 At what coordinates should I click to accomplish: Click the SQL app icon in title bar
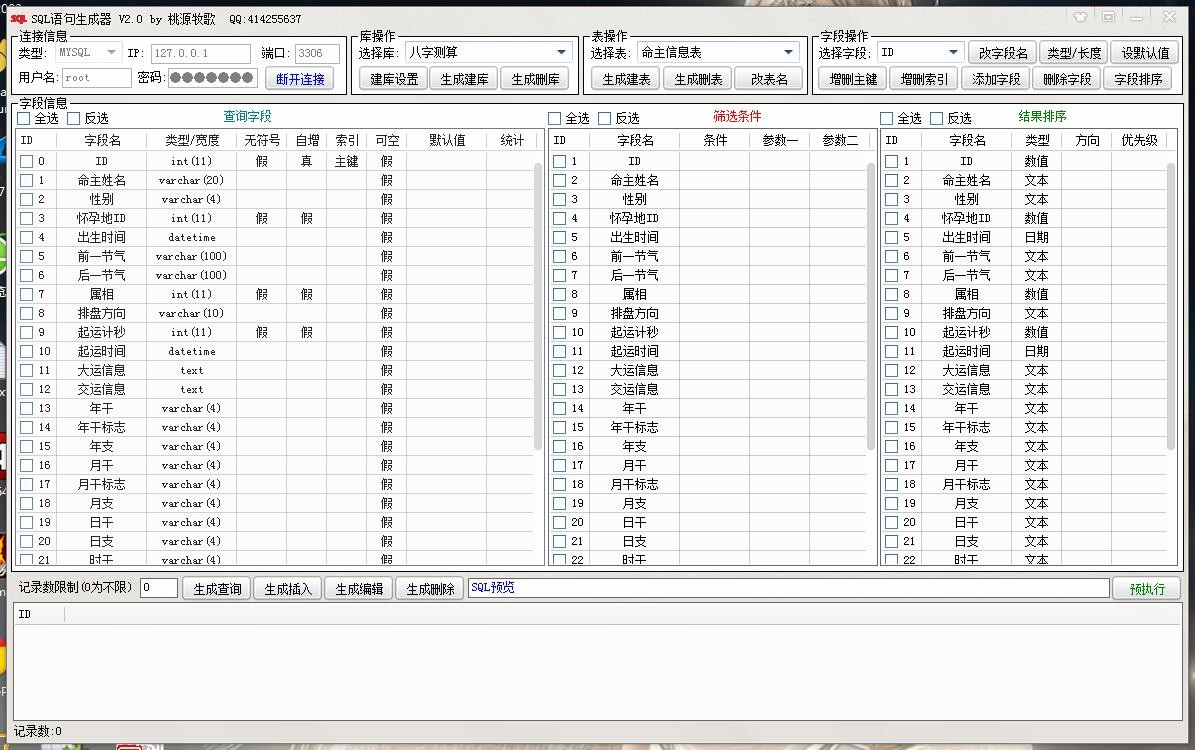click(x=18, y=18)
